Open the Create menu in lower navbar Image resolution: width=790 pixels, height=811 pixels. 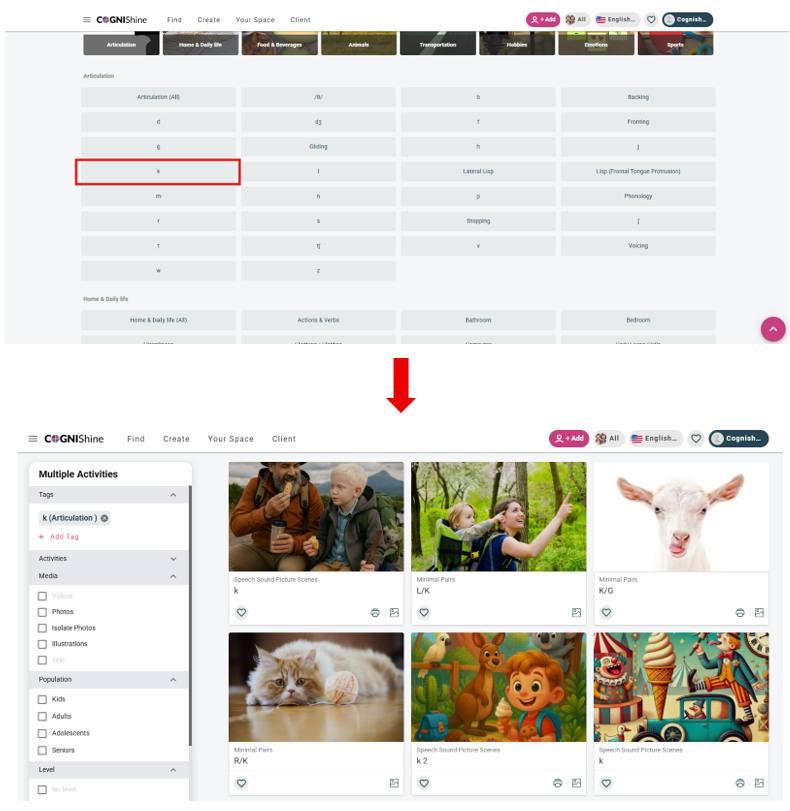tap(176, 439)
